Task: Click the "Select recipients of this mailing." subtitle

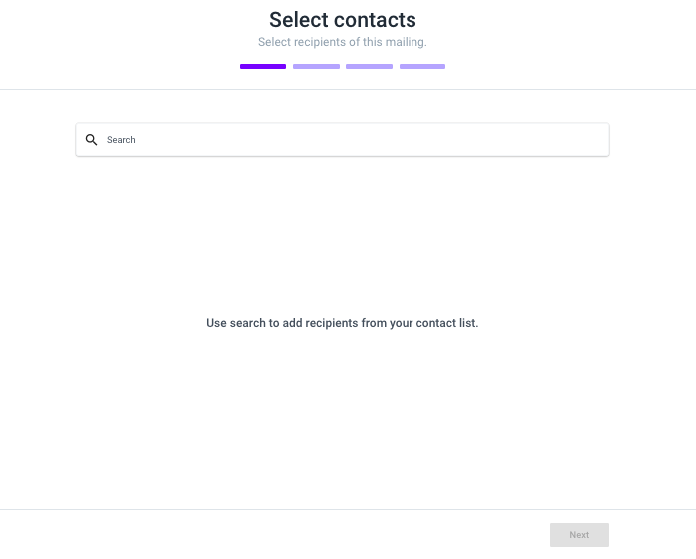Action: tap(342, 42)
